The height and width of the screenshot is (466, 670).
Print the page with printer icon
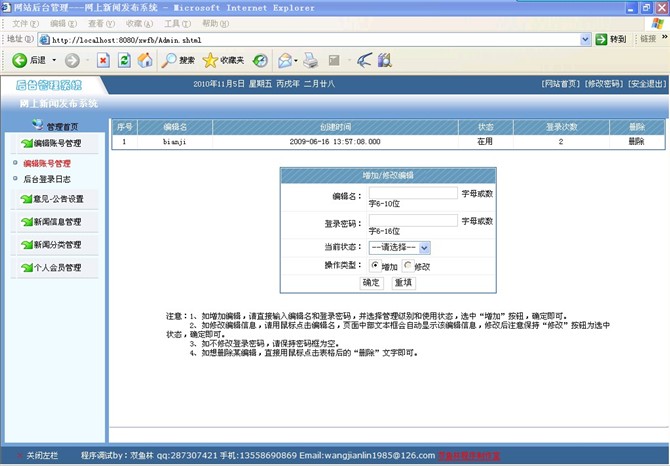311,60
